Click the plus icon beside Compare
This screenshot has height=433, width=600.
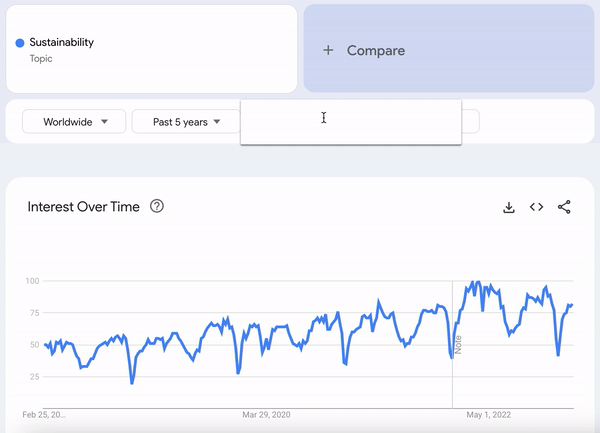click(328, 50)
